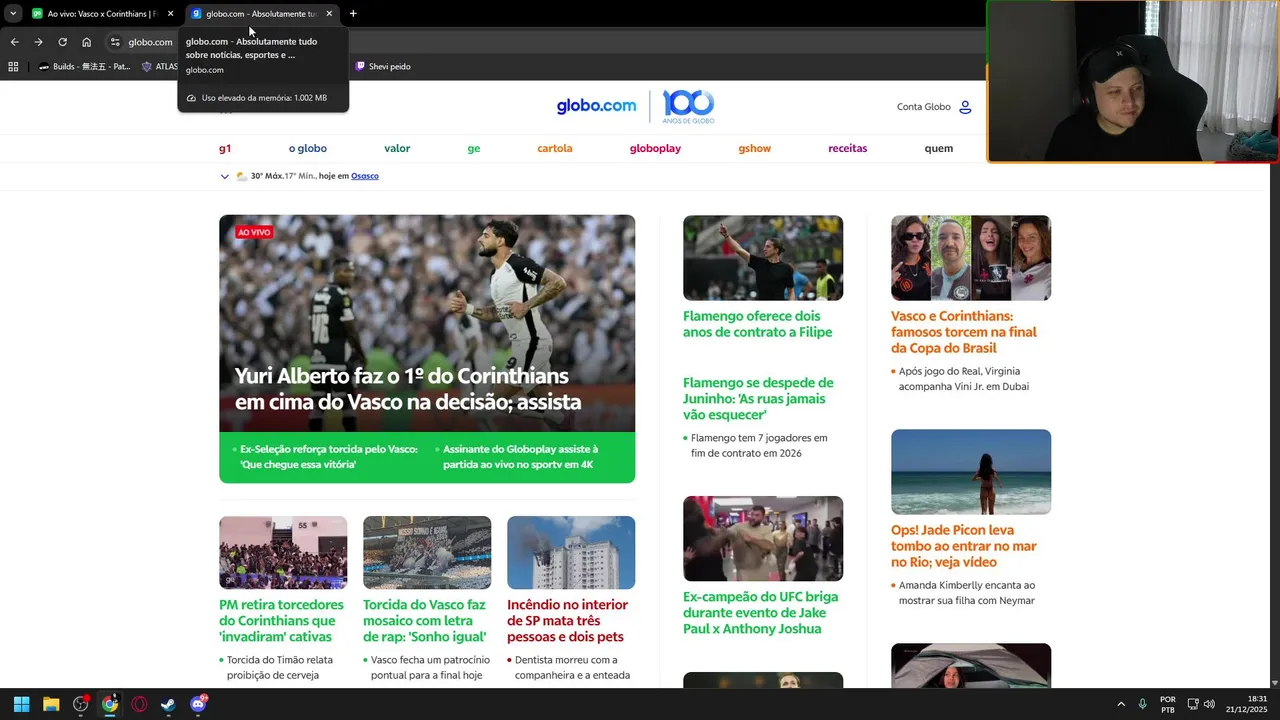1280x720 pixels.
Task: Expand the weather forecast chevron
Action: pyautogui.click(x=224, y=176)
